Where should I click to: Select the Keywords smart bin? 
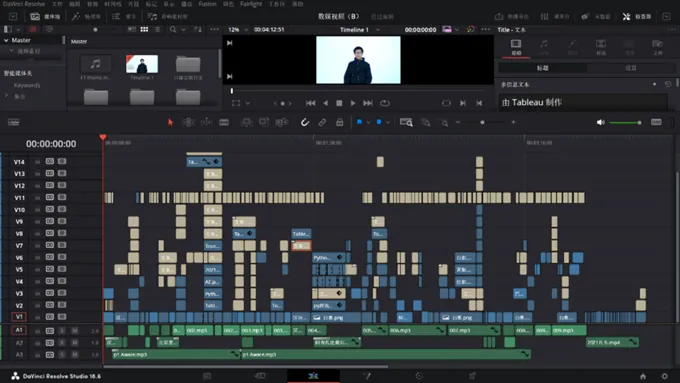click(26, 85)
